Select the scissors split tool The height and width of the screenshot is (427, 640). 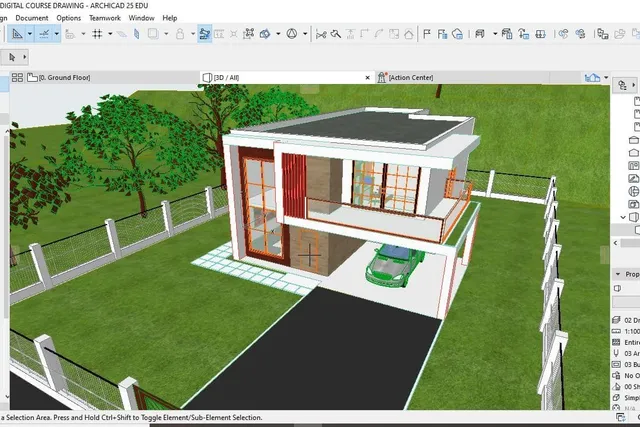pos(321,34)
